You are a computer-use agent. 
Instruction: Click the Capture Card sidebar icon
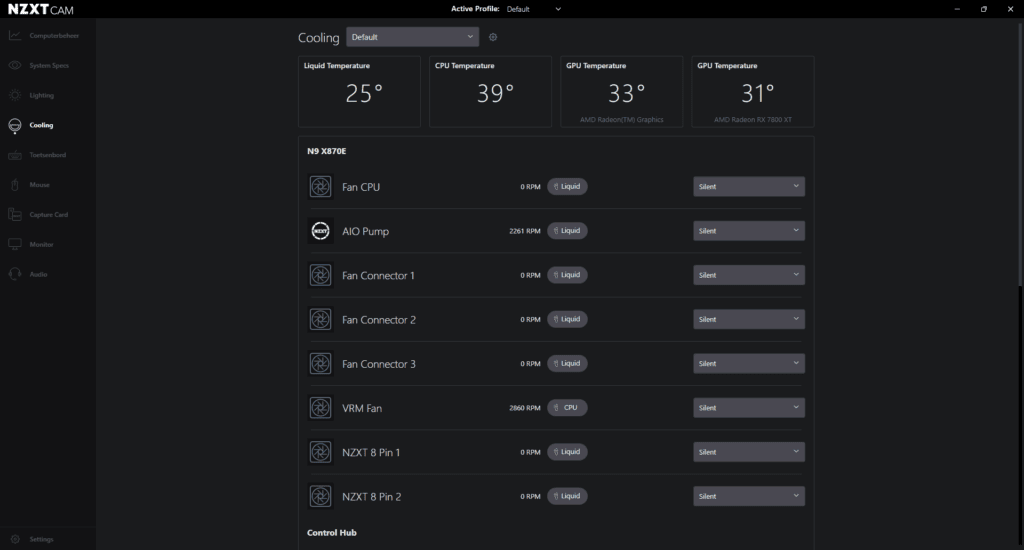point(15,214)
